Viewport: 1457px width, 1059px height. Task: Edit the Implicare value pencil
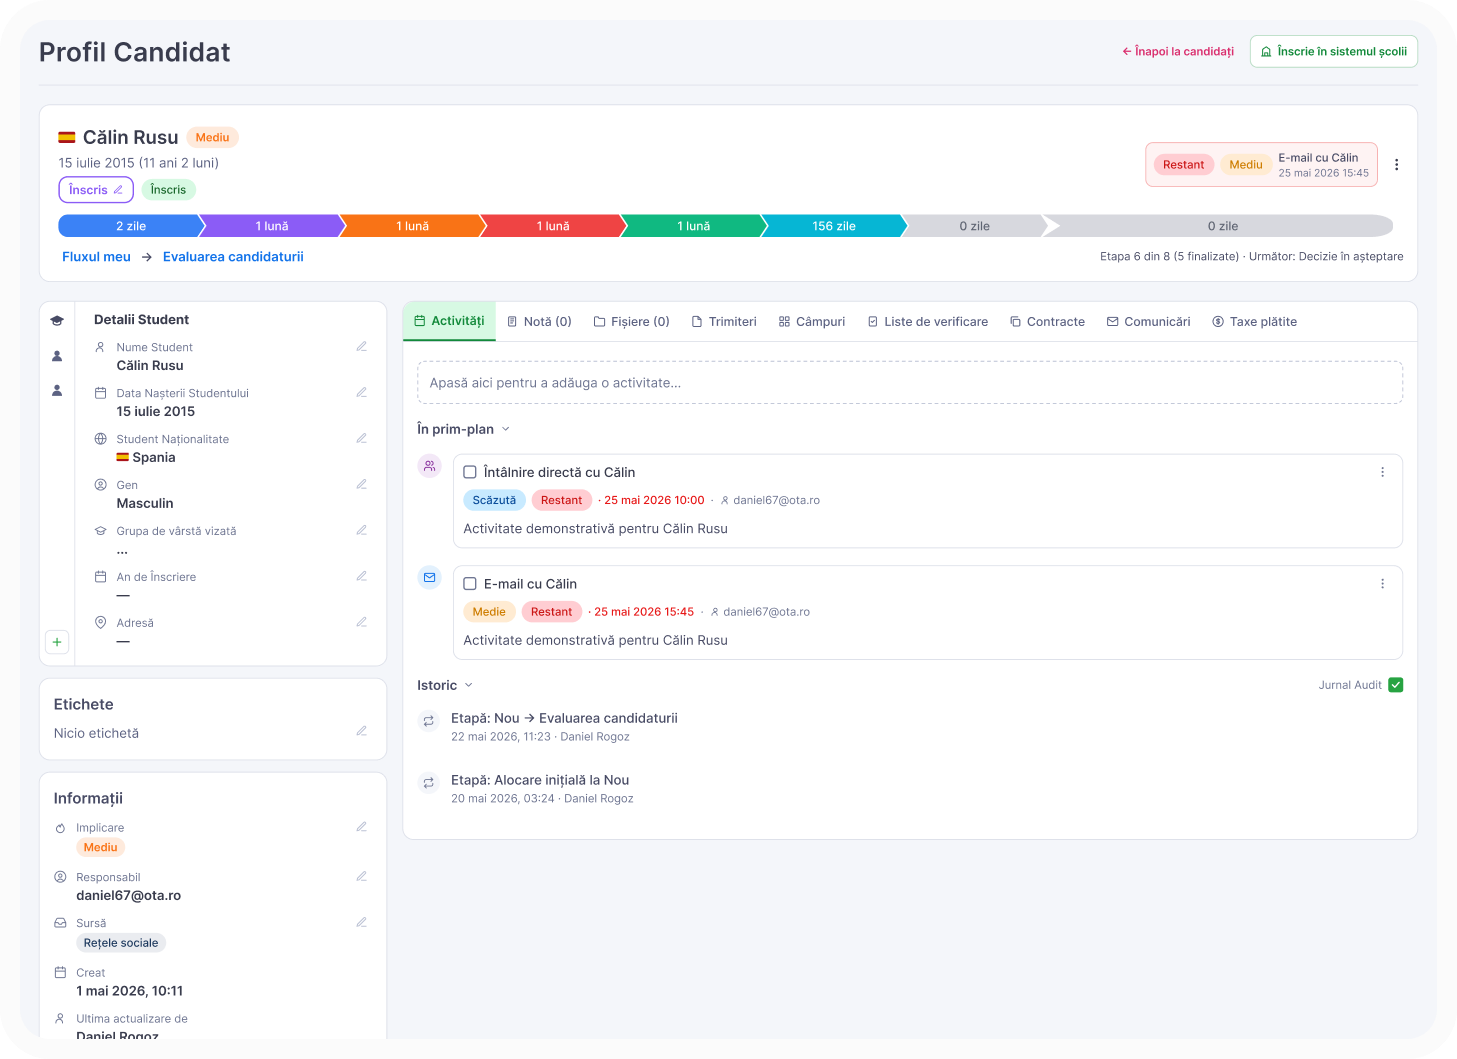362,828
